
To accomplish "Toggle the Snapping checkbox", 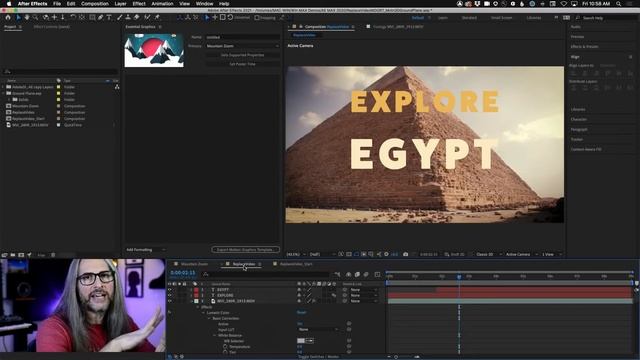I will (257, 18).
